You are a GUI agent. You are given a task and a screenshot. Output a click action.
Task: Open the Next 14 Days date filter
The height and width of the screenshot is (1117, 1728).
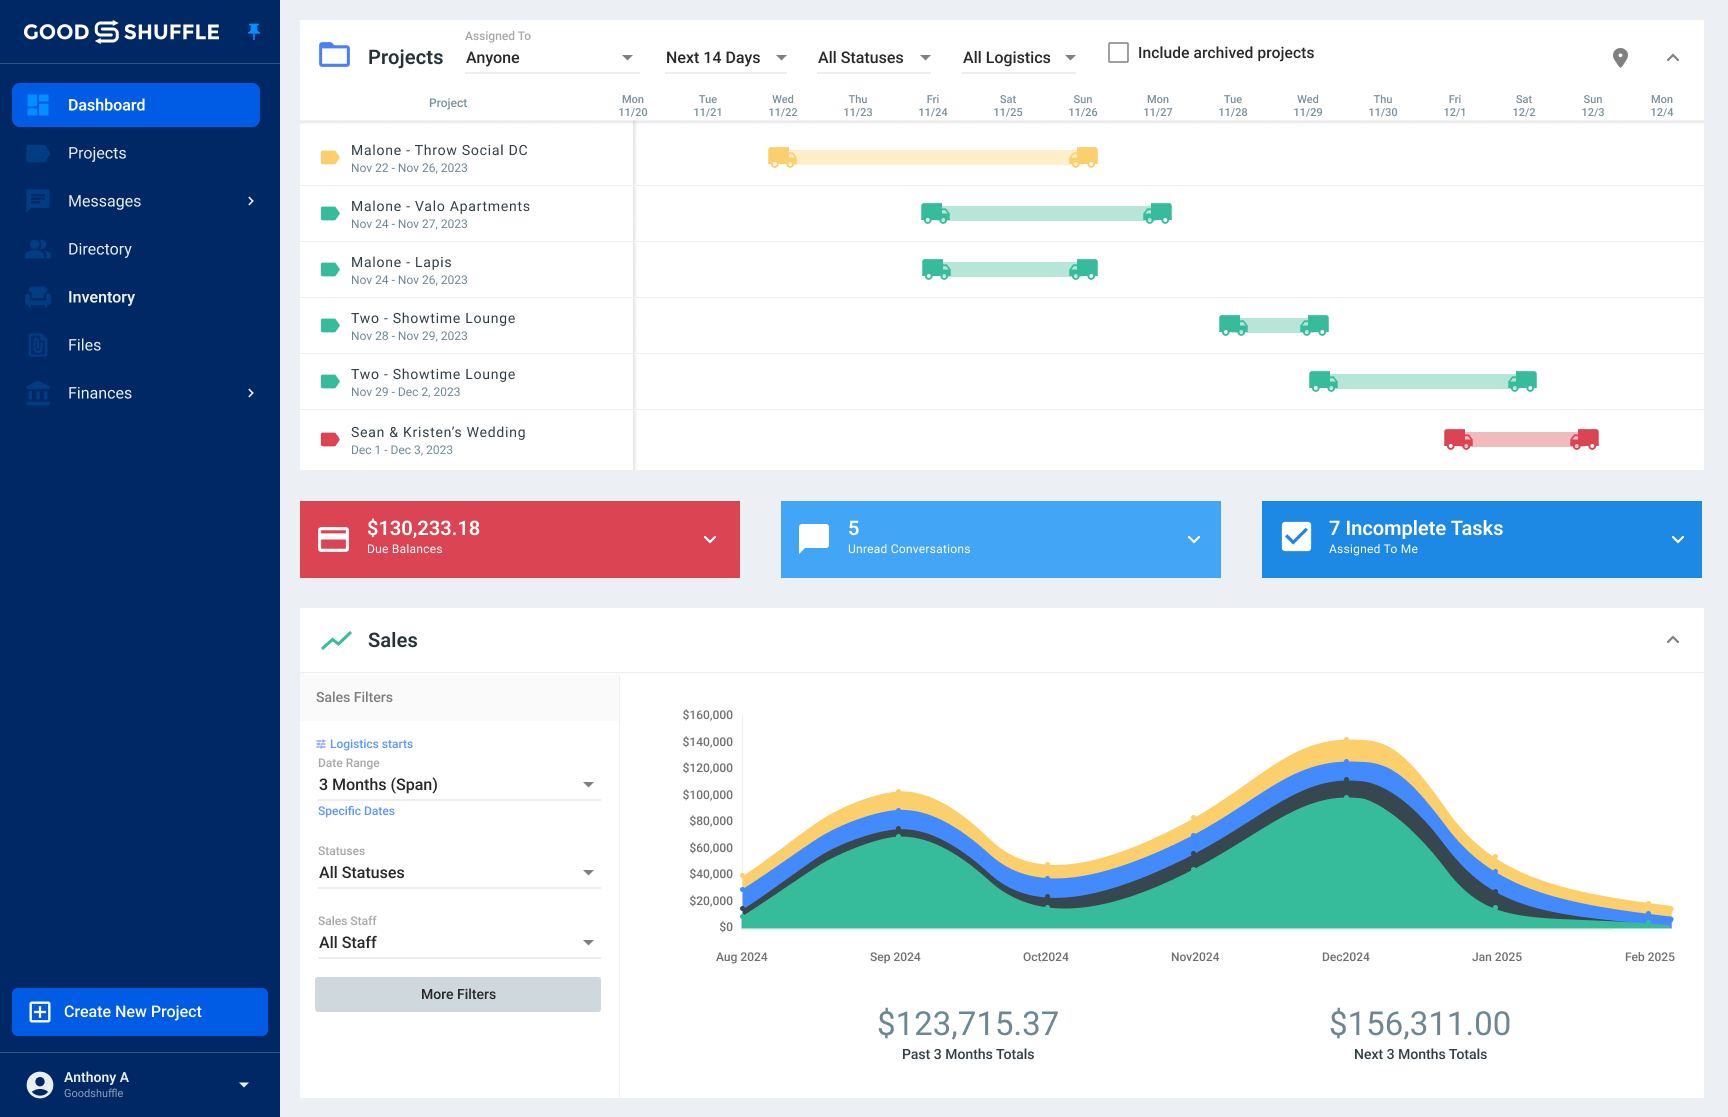point(725,57)
